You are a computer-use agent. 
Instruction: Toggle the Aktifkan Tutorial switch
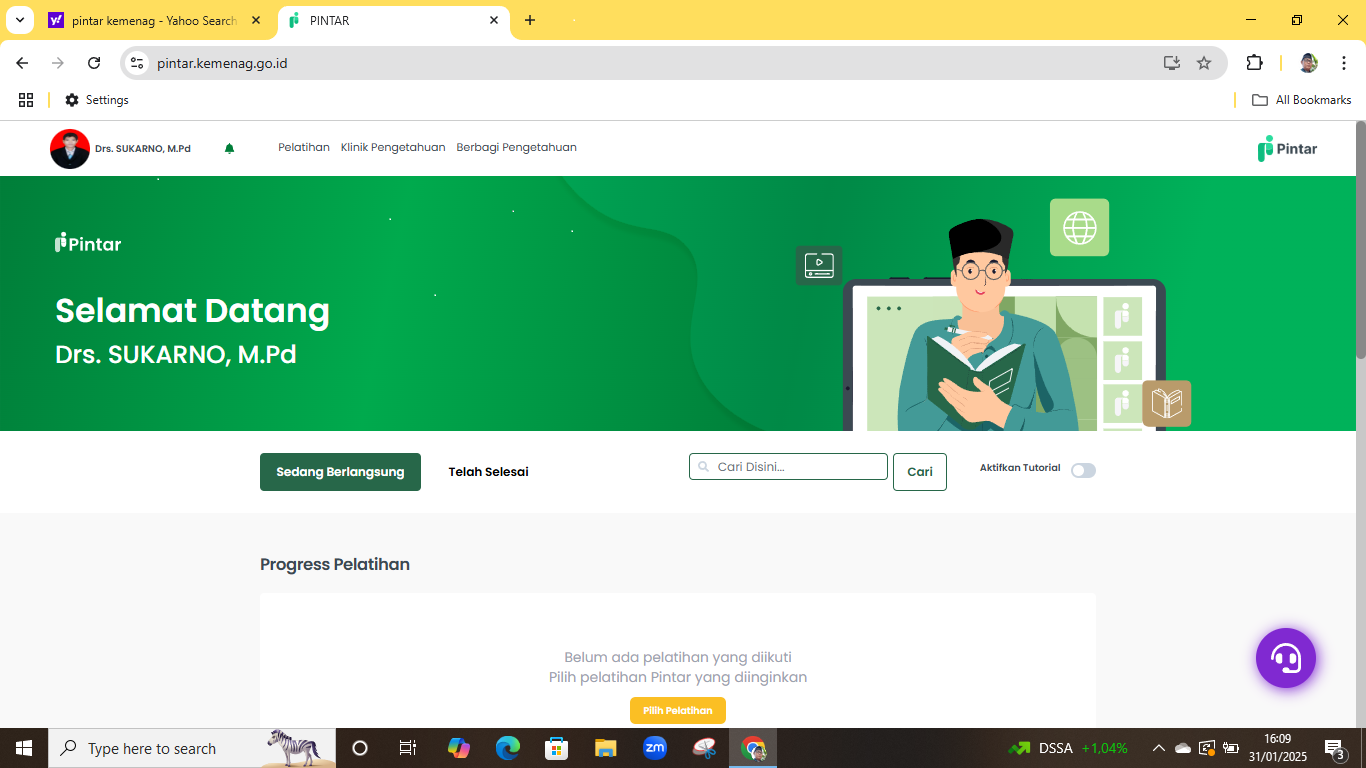[1083, 471]
